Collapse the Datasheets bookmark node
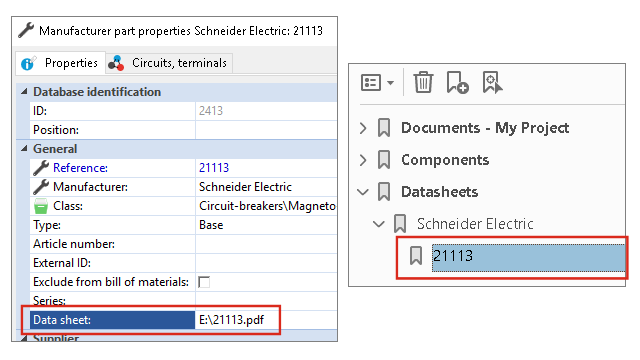Image resolution: width=640 pixels, height=360 pixels. tap(363, 192)
